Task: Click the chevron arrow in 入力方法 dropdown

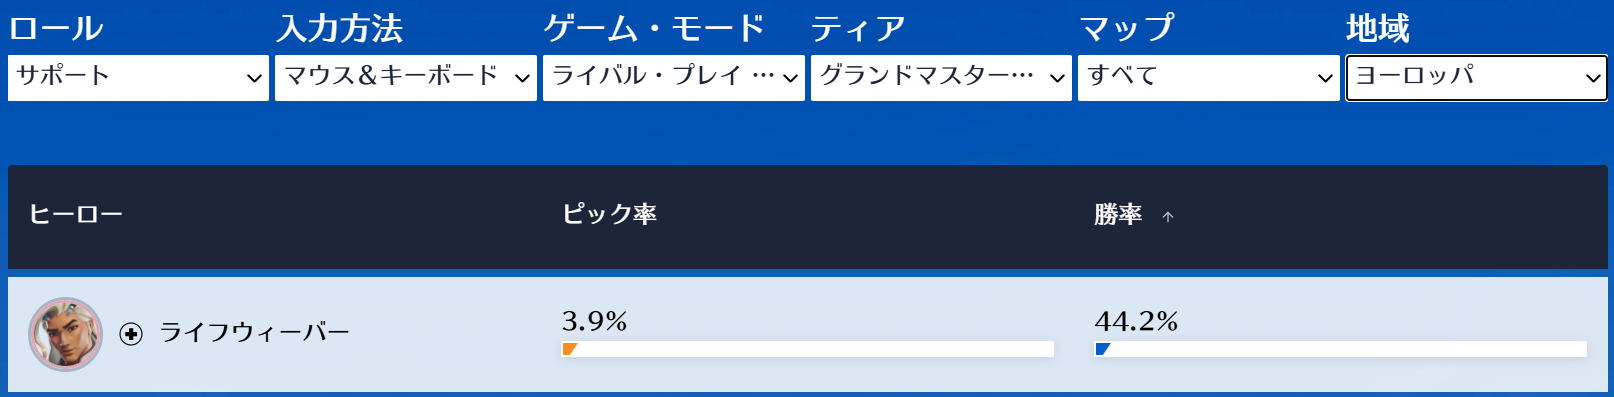Action: coord(522,78)
